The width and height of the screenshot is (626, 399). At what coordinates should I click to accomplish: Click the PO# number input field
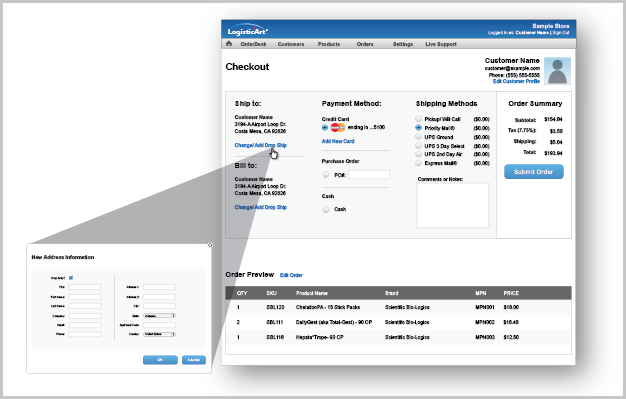pyautogui.click(x=368, y=175)
